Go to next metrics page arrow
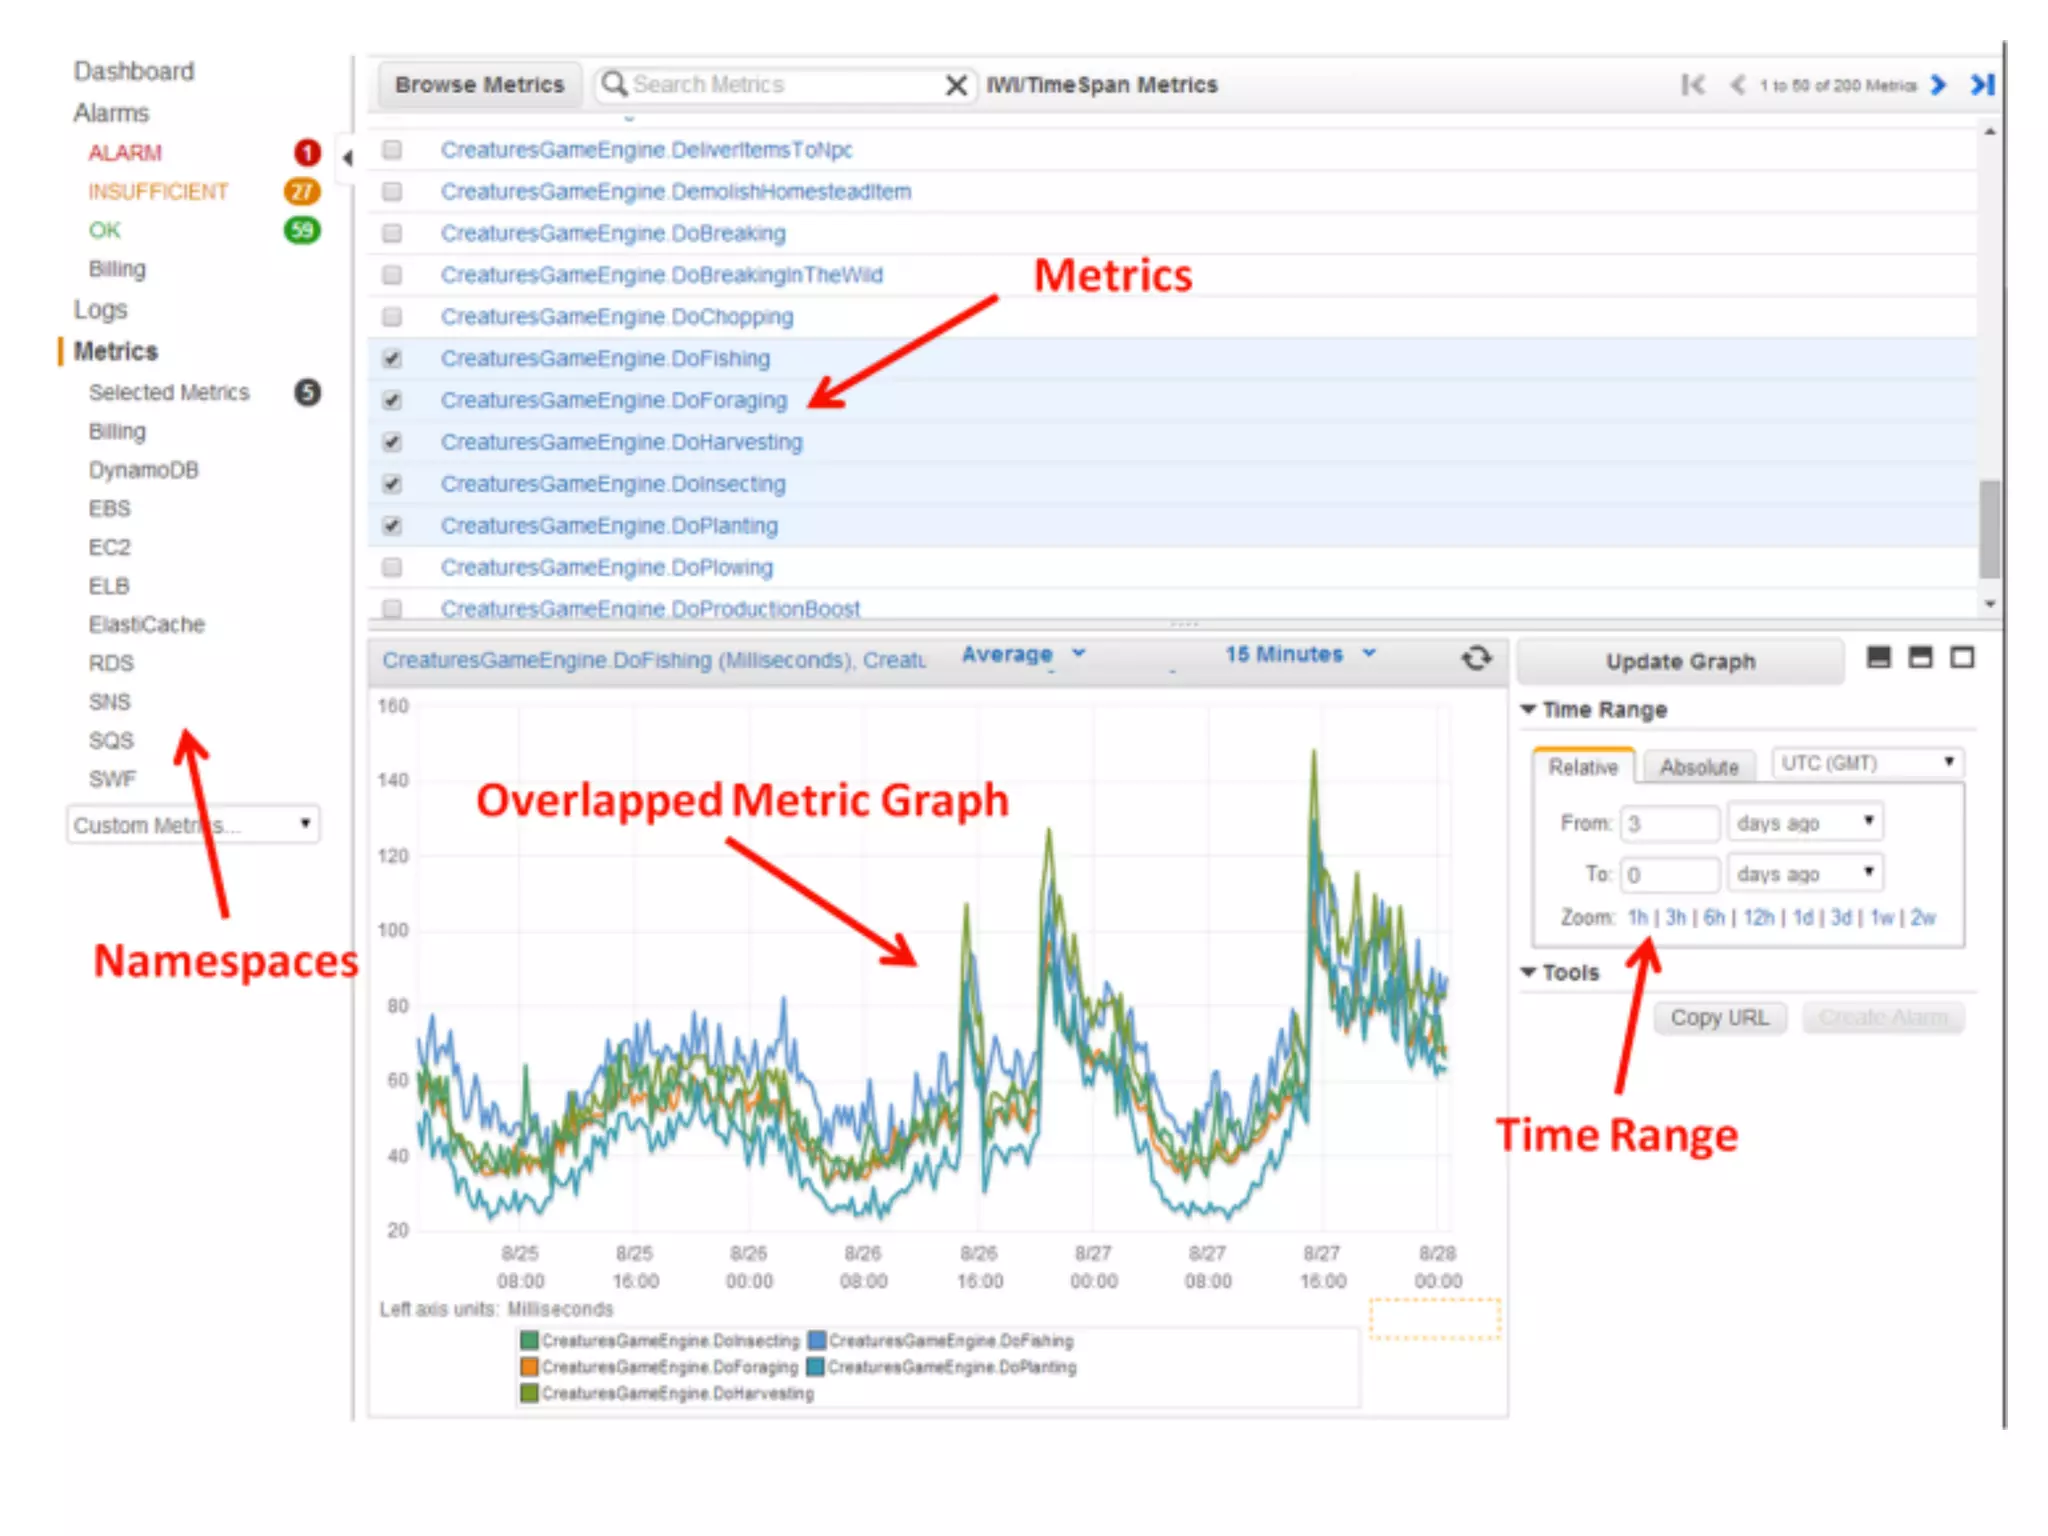This screenshot has width=2048, height=1536. (1938, 85)
